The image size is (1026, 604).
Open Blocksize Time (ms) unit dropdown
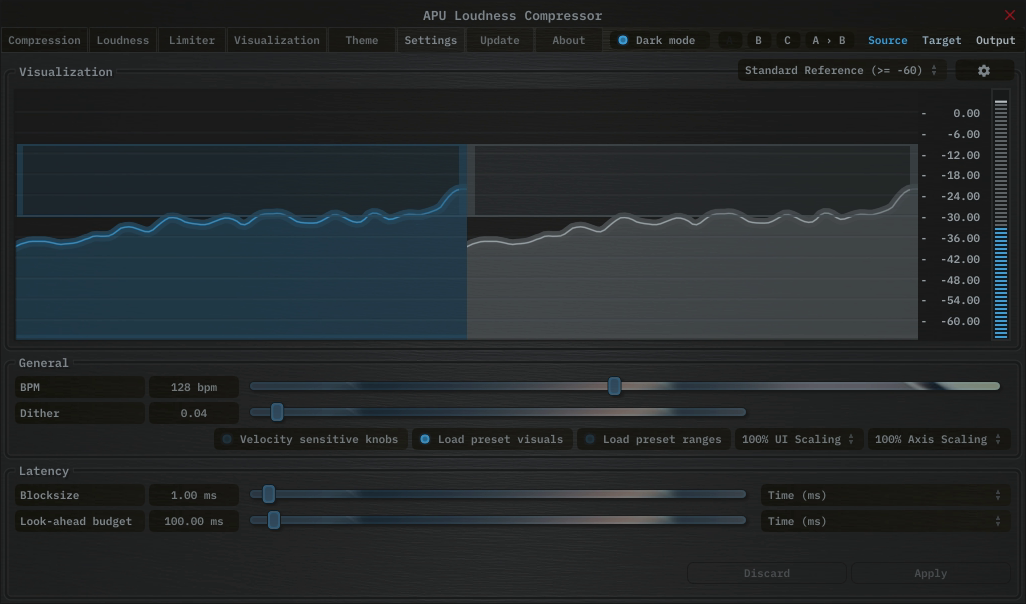point(884,495)
